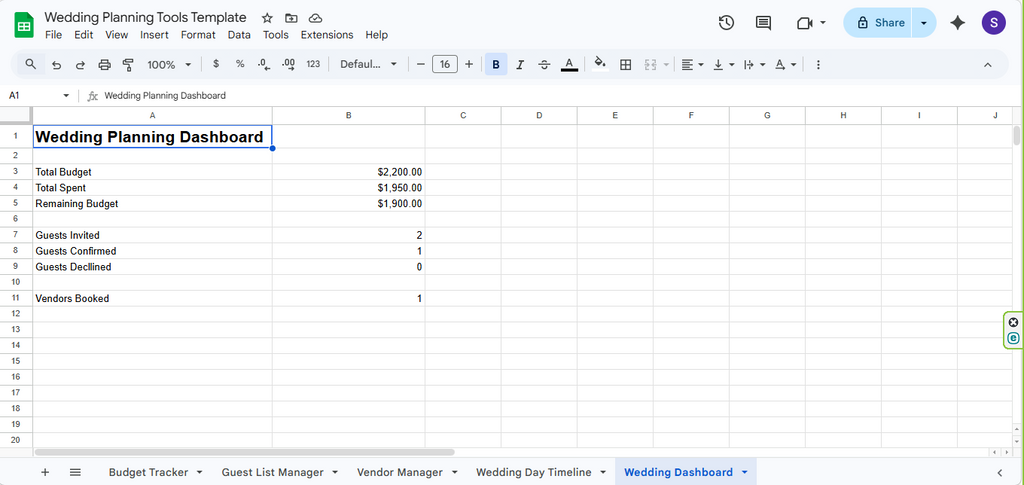Open the Format menu
This screenshot has height=485, width=1024.
click(198, 35)
